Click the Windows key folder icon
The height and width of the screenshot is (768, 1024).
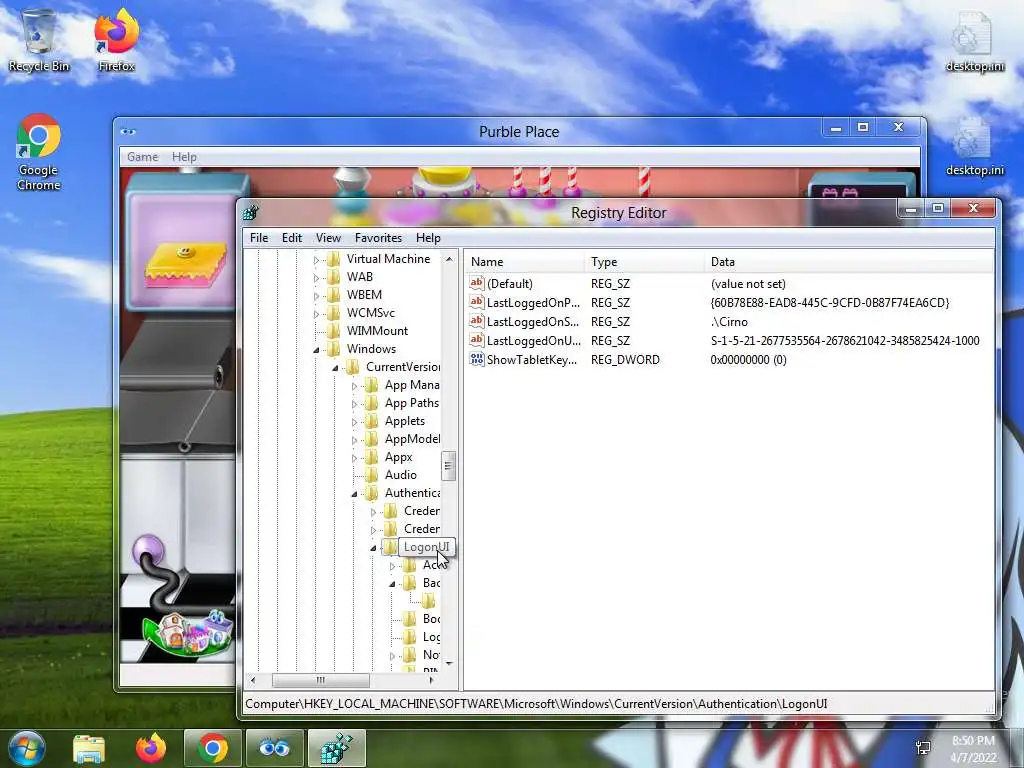334,349
